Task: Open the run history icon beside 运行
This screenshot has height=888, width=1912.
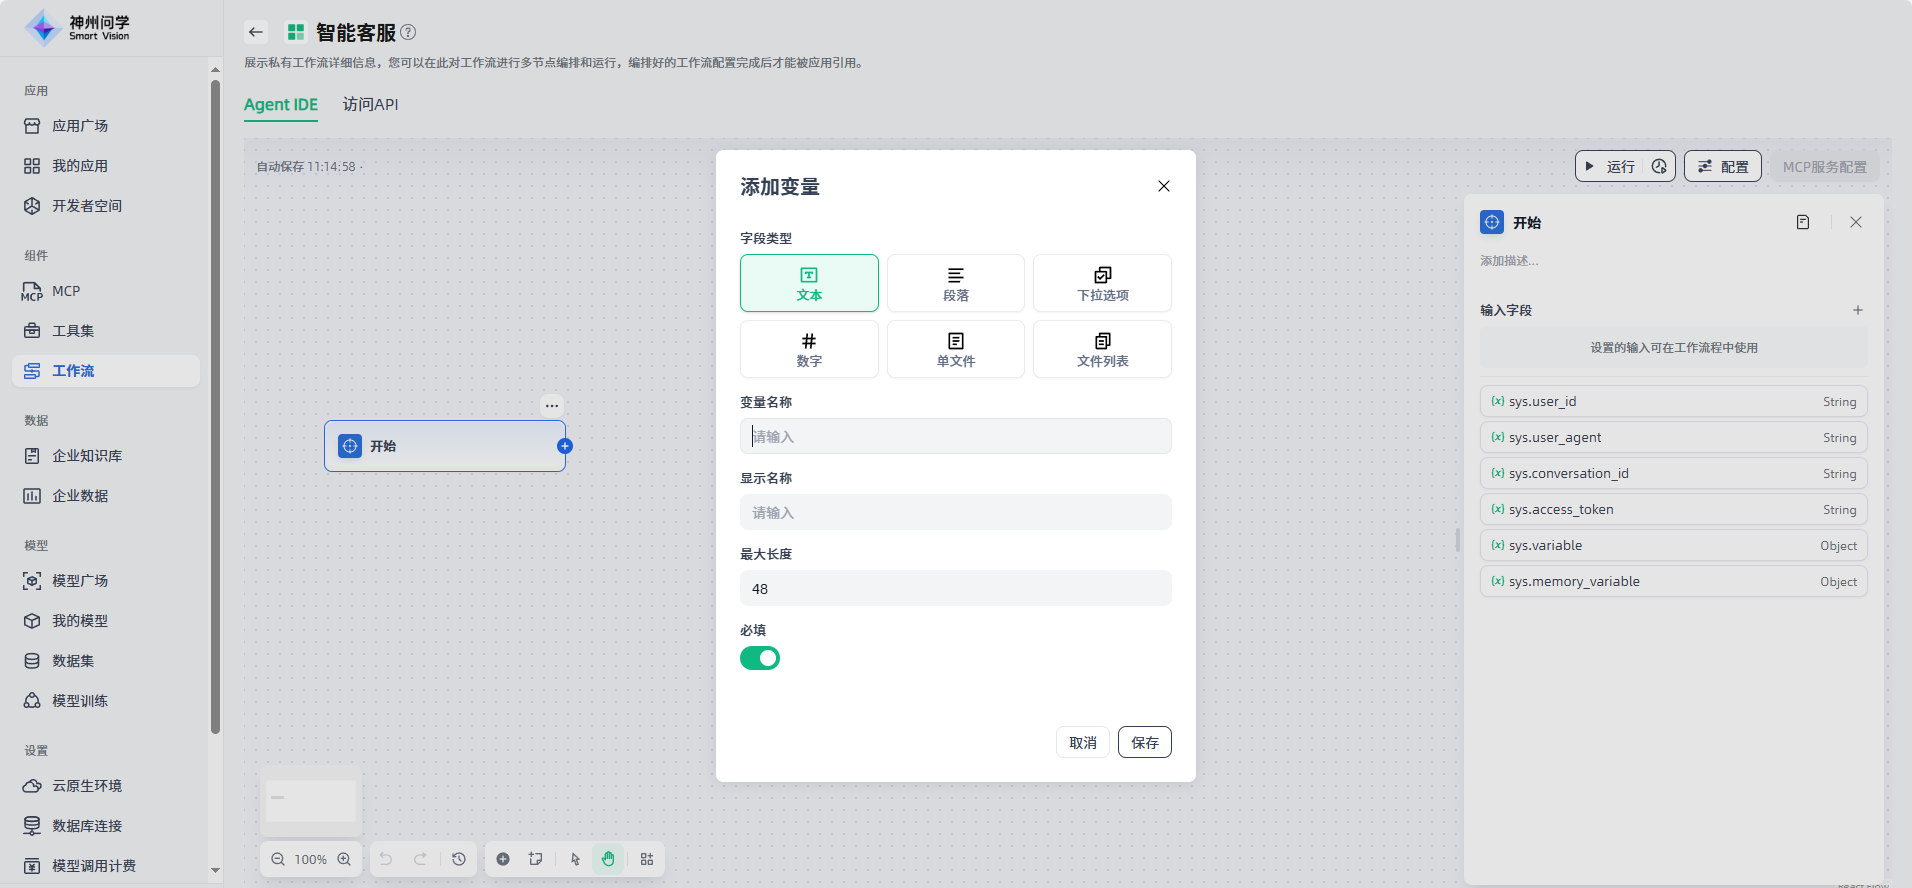Action: [x=1659, y=167]
